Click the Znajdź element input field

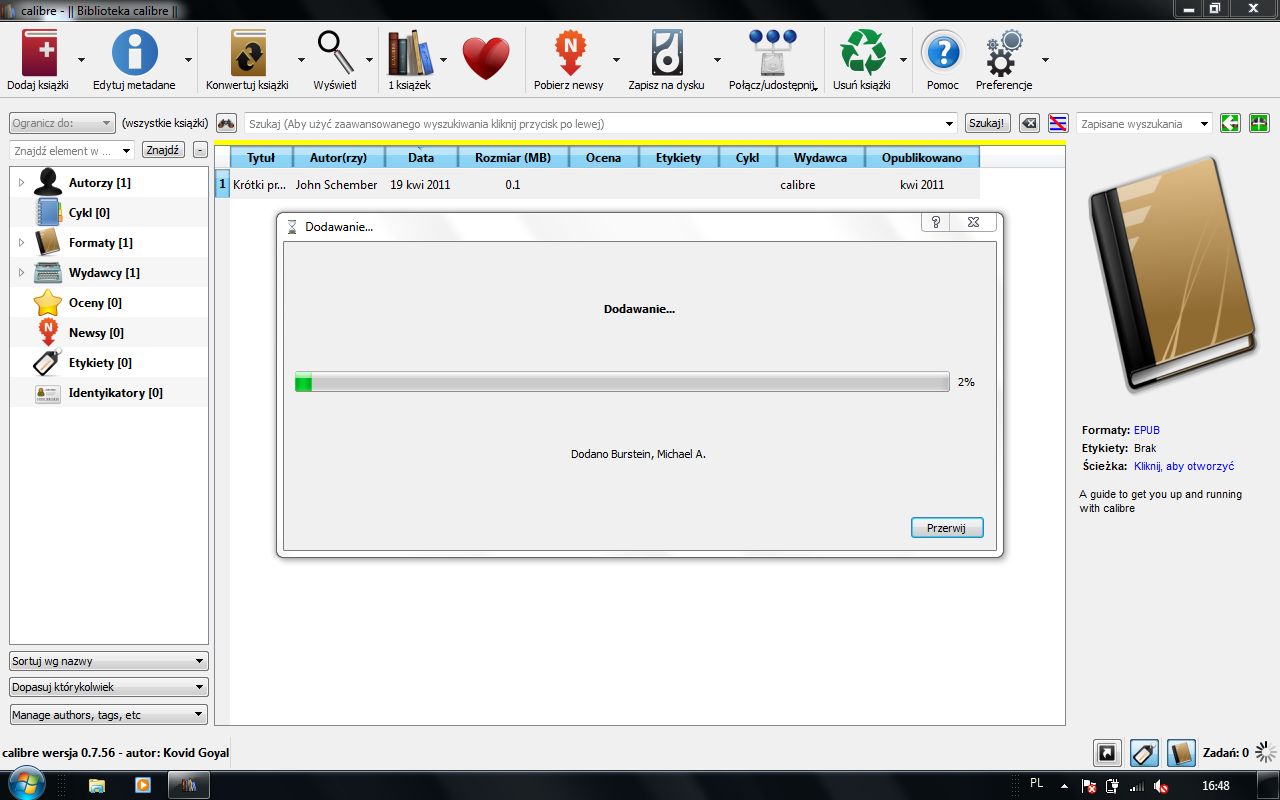pyautogui.click(x=72, y=150)
